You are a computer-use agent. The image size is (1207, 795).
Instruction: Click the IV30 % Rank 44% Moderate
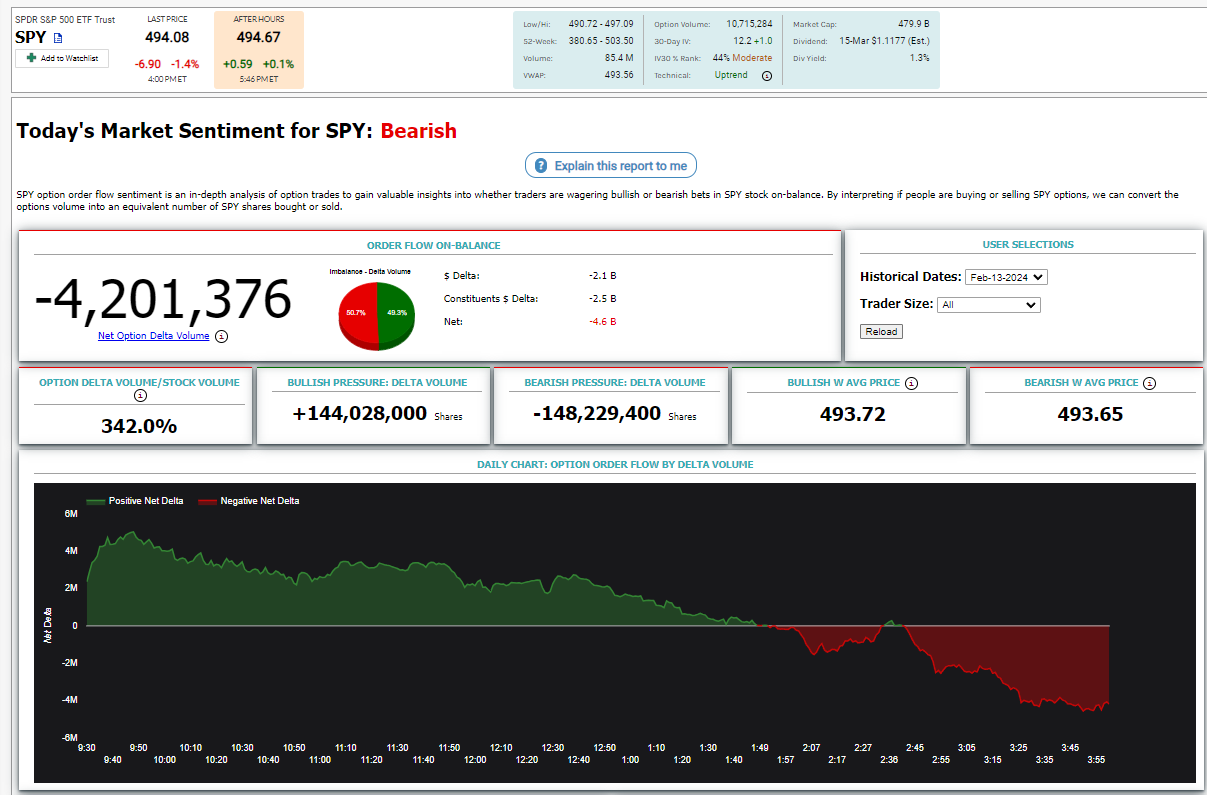coord(742,58)
